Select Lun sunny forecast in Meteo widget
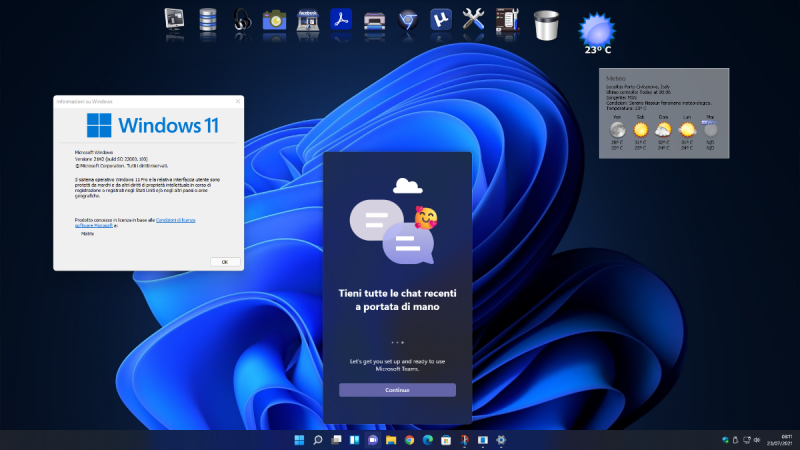 pyautogui.click(x=687, y=132)
